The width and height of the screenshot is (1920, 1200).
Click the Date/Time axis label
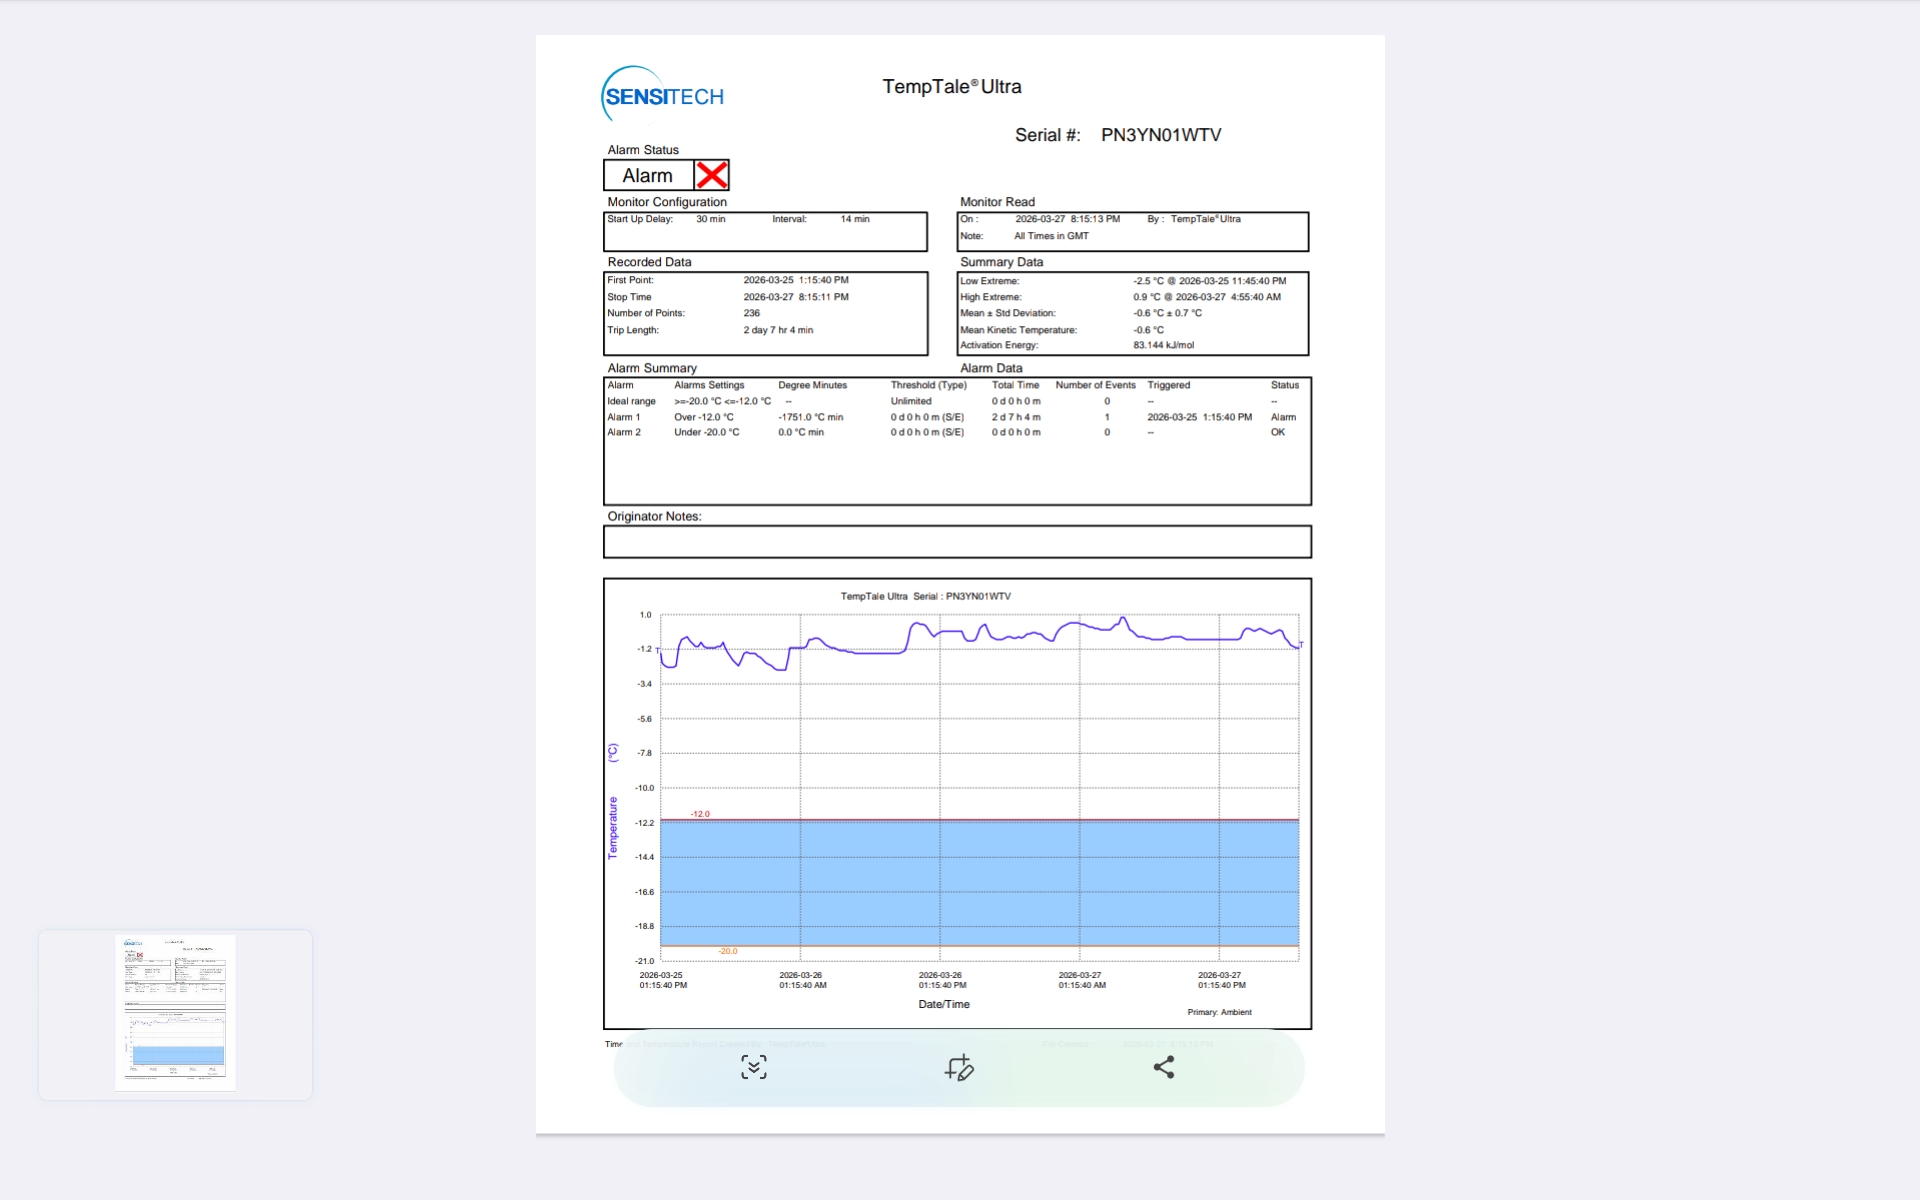pyautogui.click(x=943, y=1004)
